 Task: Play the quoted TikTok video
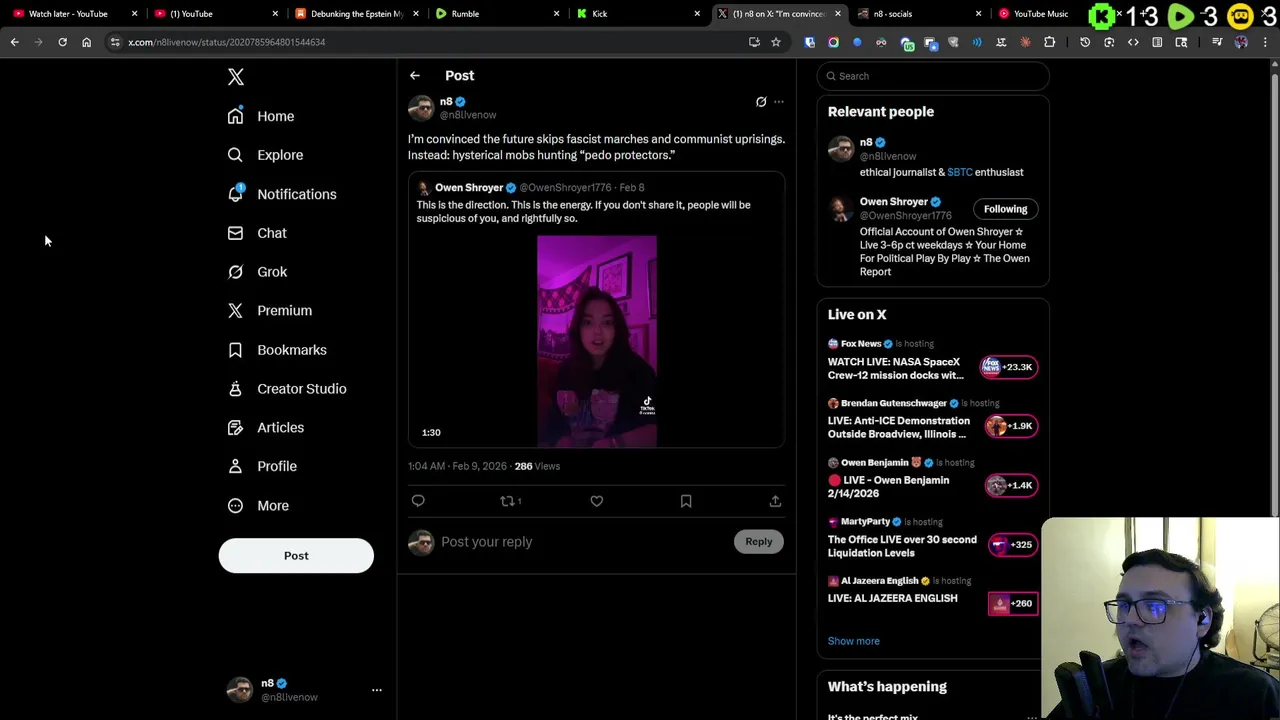click(597, 341)
